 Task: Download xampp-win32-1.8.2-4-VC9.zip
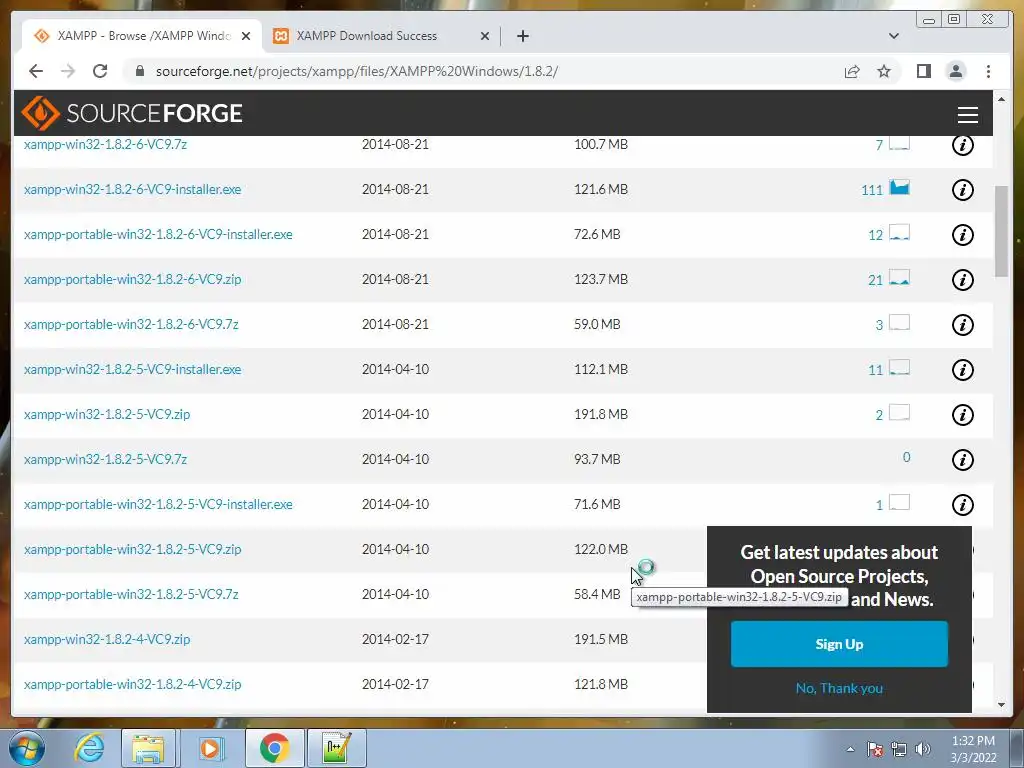point(107,639)
